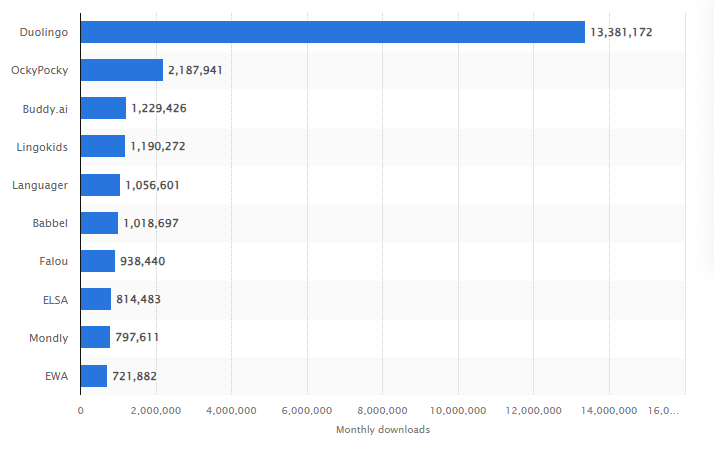Screen dimensions: 714x458
Task: Click the value 938,440
Action: click(143, 261)
